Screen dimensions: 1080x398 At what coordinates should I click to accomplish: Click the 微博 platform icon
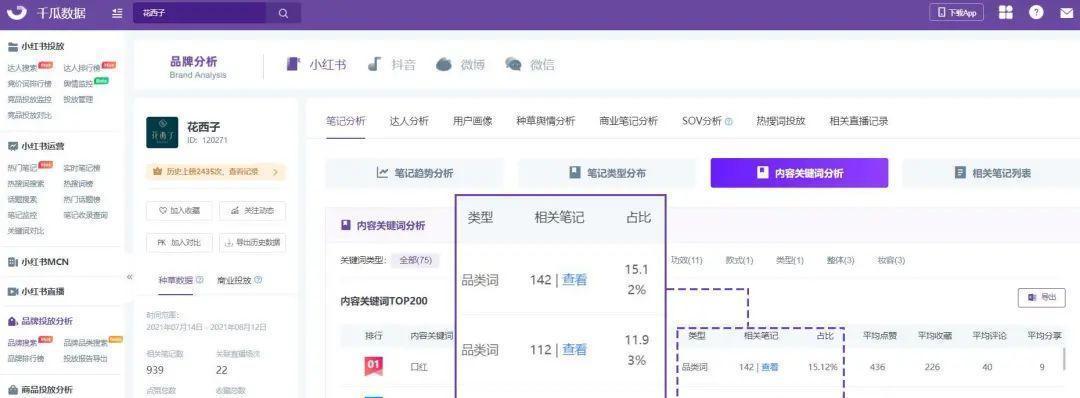coord(444,65)
